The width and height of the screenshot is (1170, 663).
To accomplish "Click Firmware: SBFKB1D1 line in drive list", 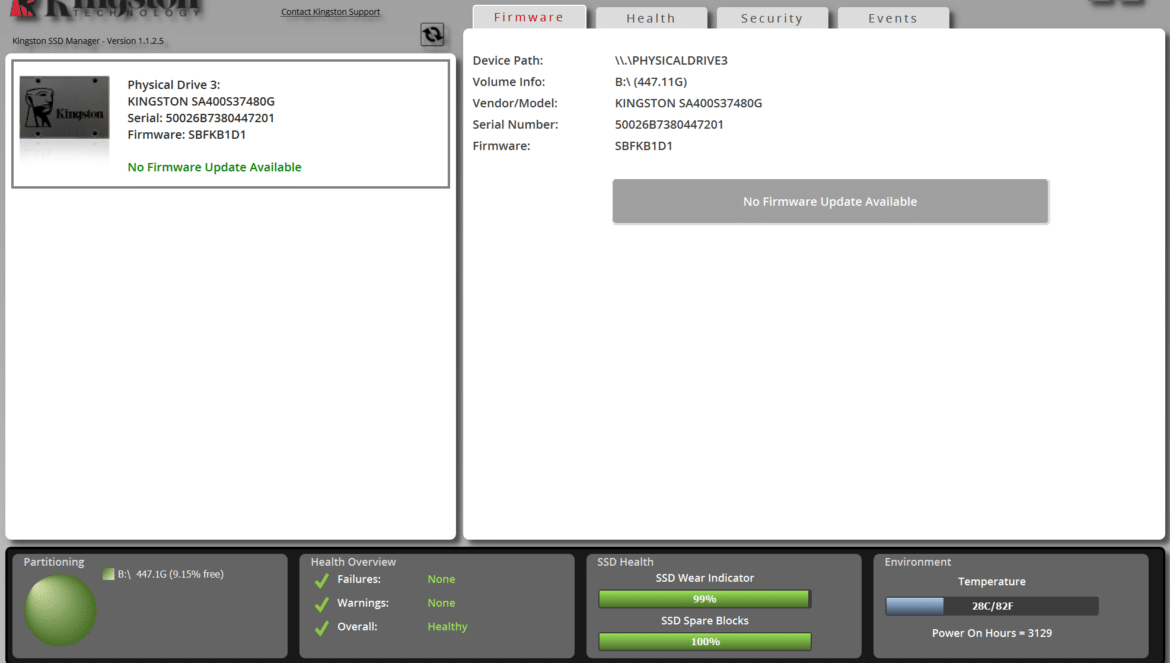I will (187, 135).
